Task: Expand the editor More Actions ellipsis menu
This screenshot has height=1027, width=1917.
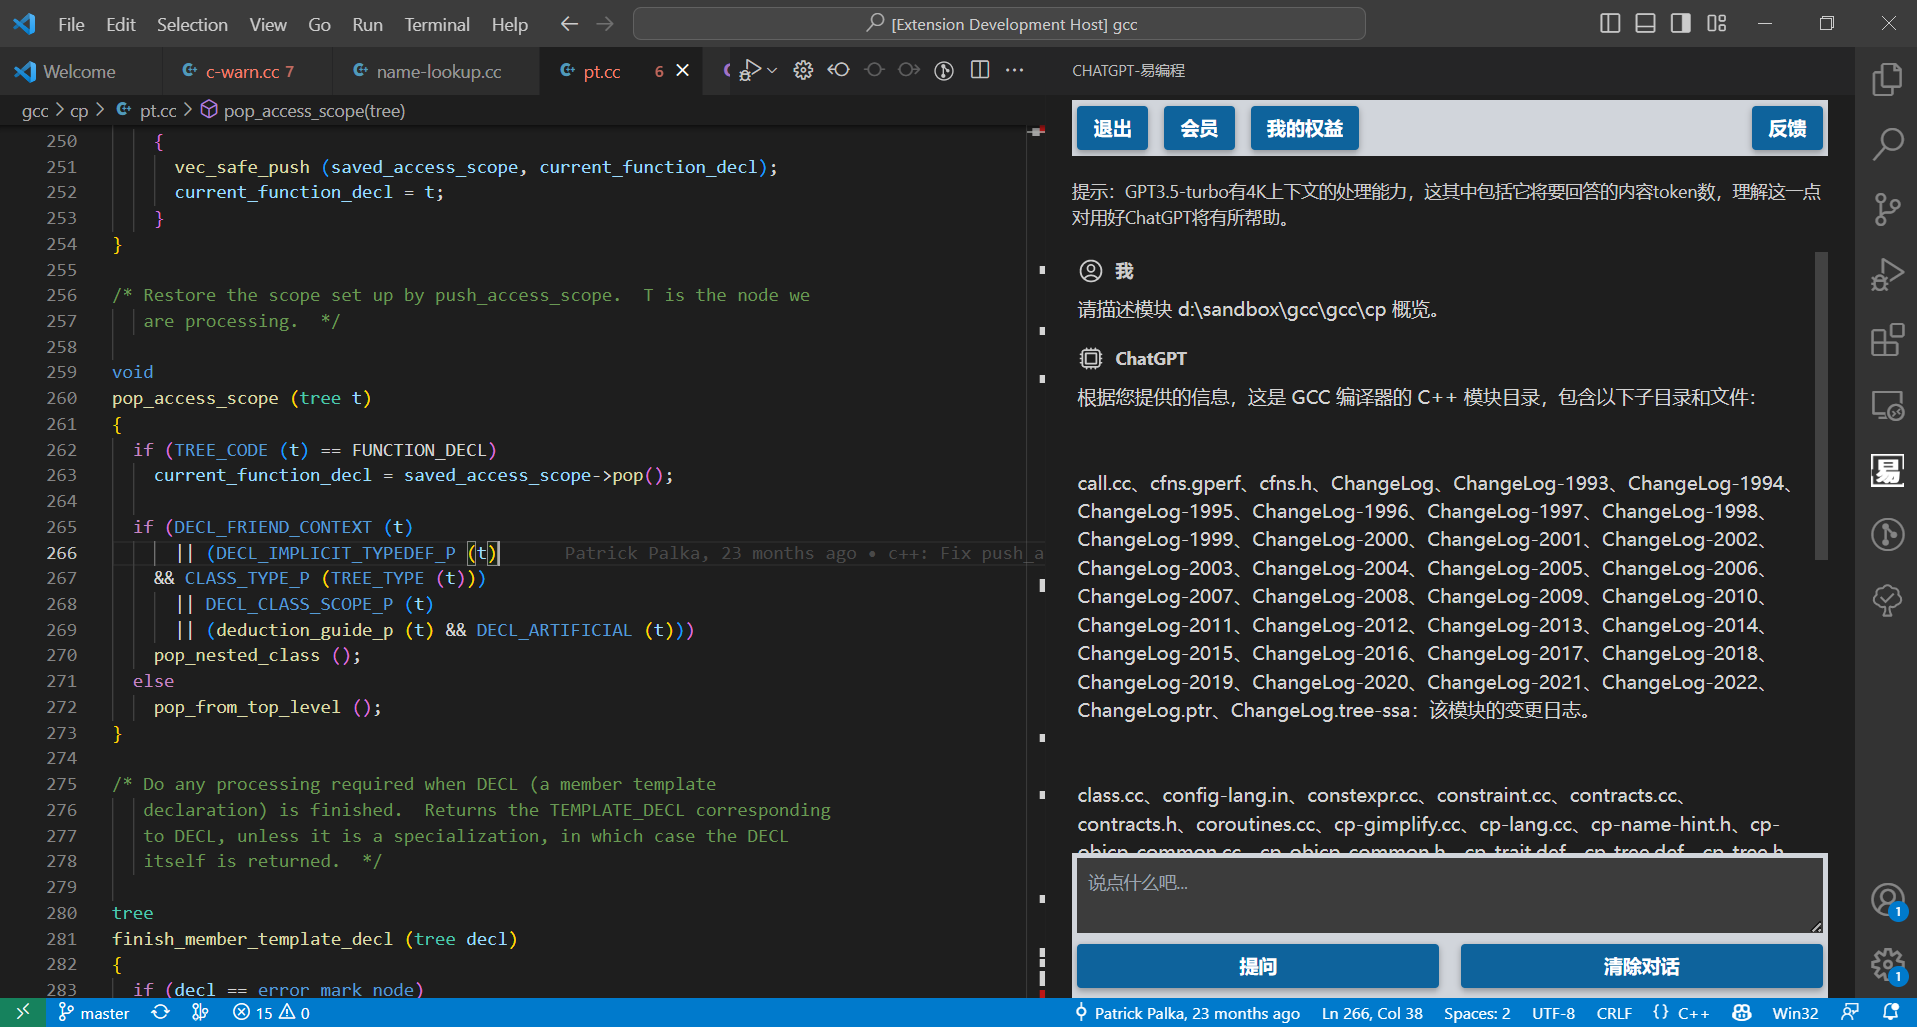Action: click(x=1015, y=70)
